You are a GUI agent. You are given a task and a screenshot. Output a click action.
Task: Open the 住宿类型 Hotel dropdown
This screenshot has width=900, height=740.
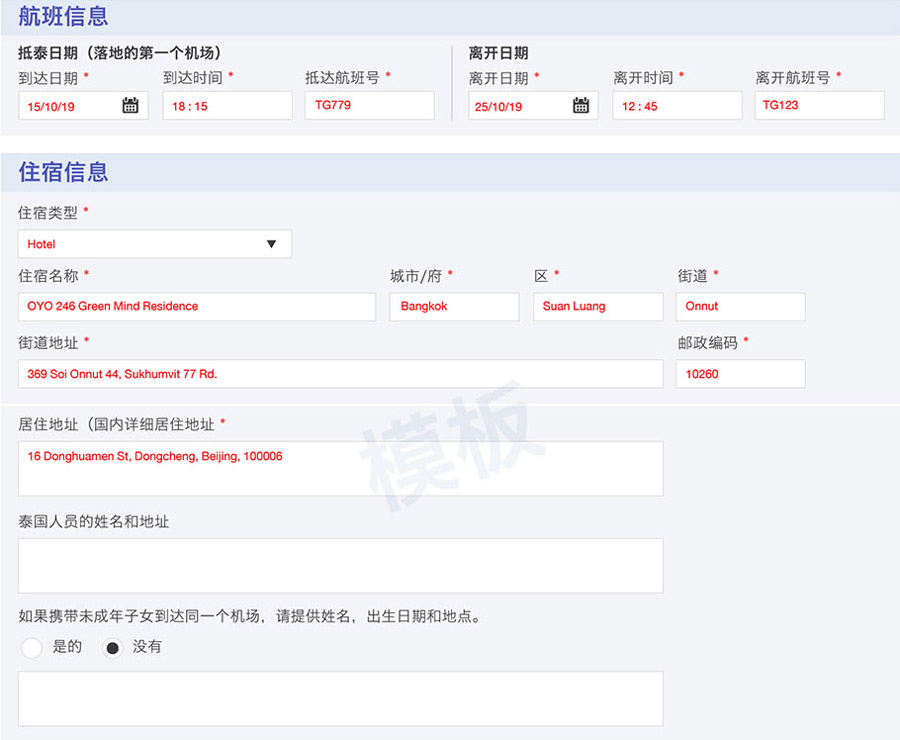coord(154,244)
